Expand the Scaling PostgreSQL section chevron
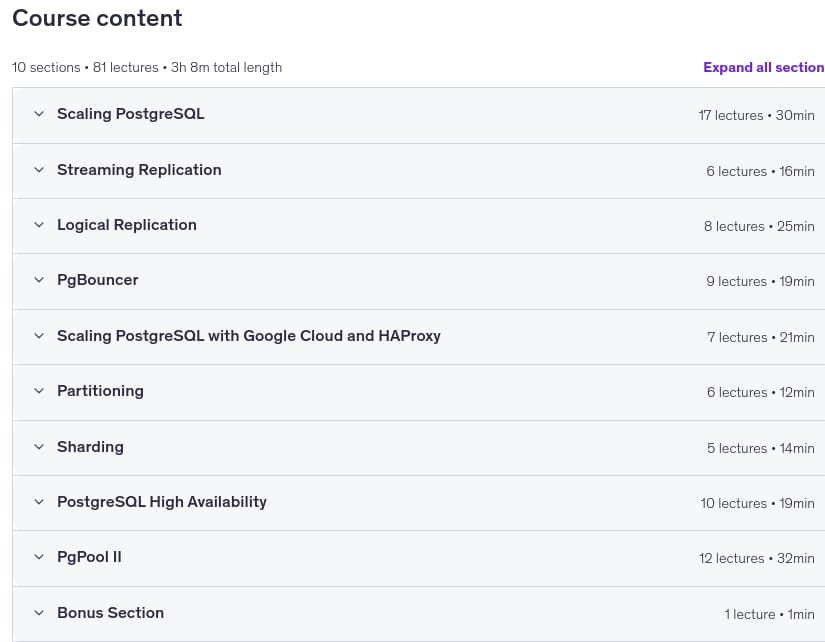Image resolution: width=825 pixels, height=642 pixels. pos(39,114)
